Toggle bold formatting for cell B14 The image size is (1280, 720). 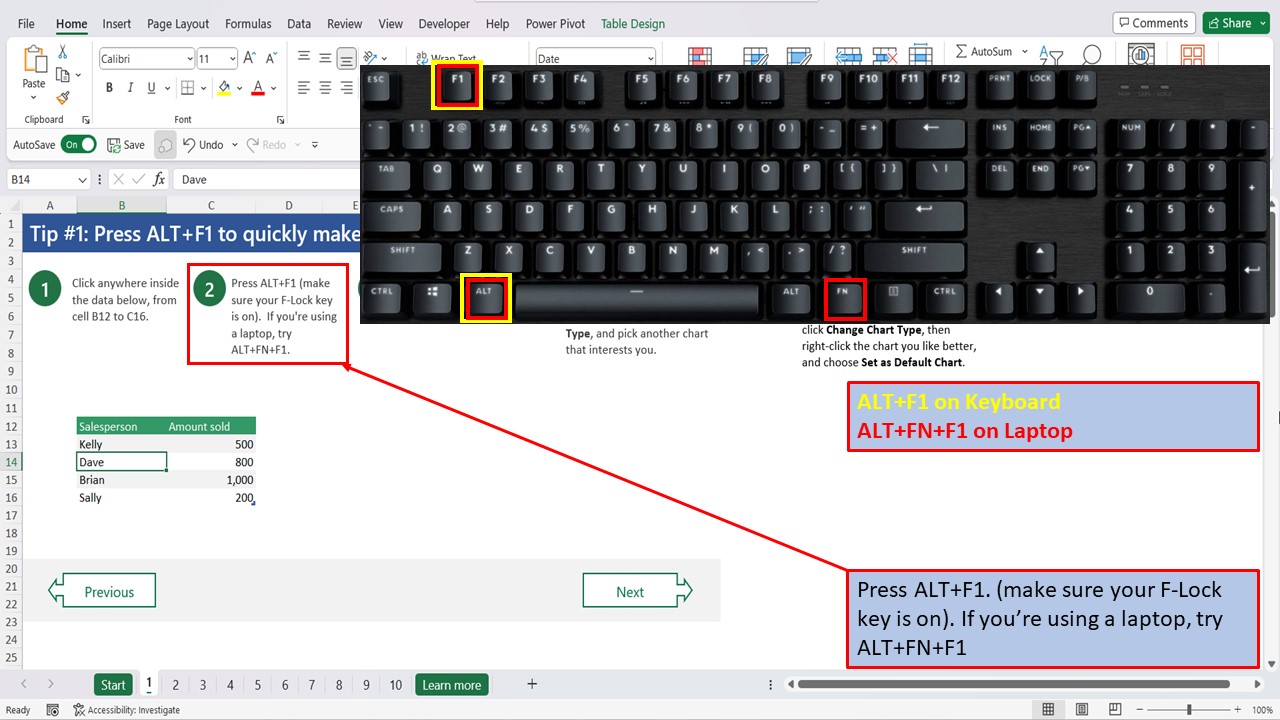coord(109,87)
